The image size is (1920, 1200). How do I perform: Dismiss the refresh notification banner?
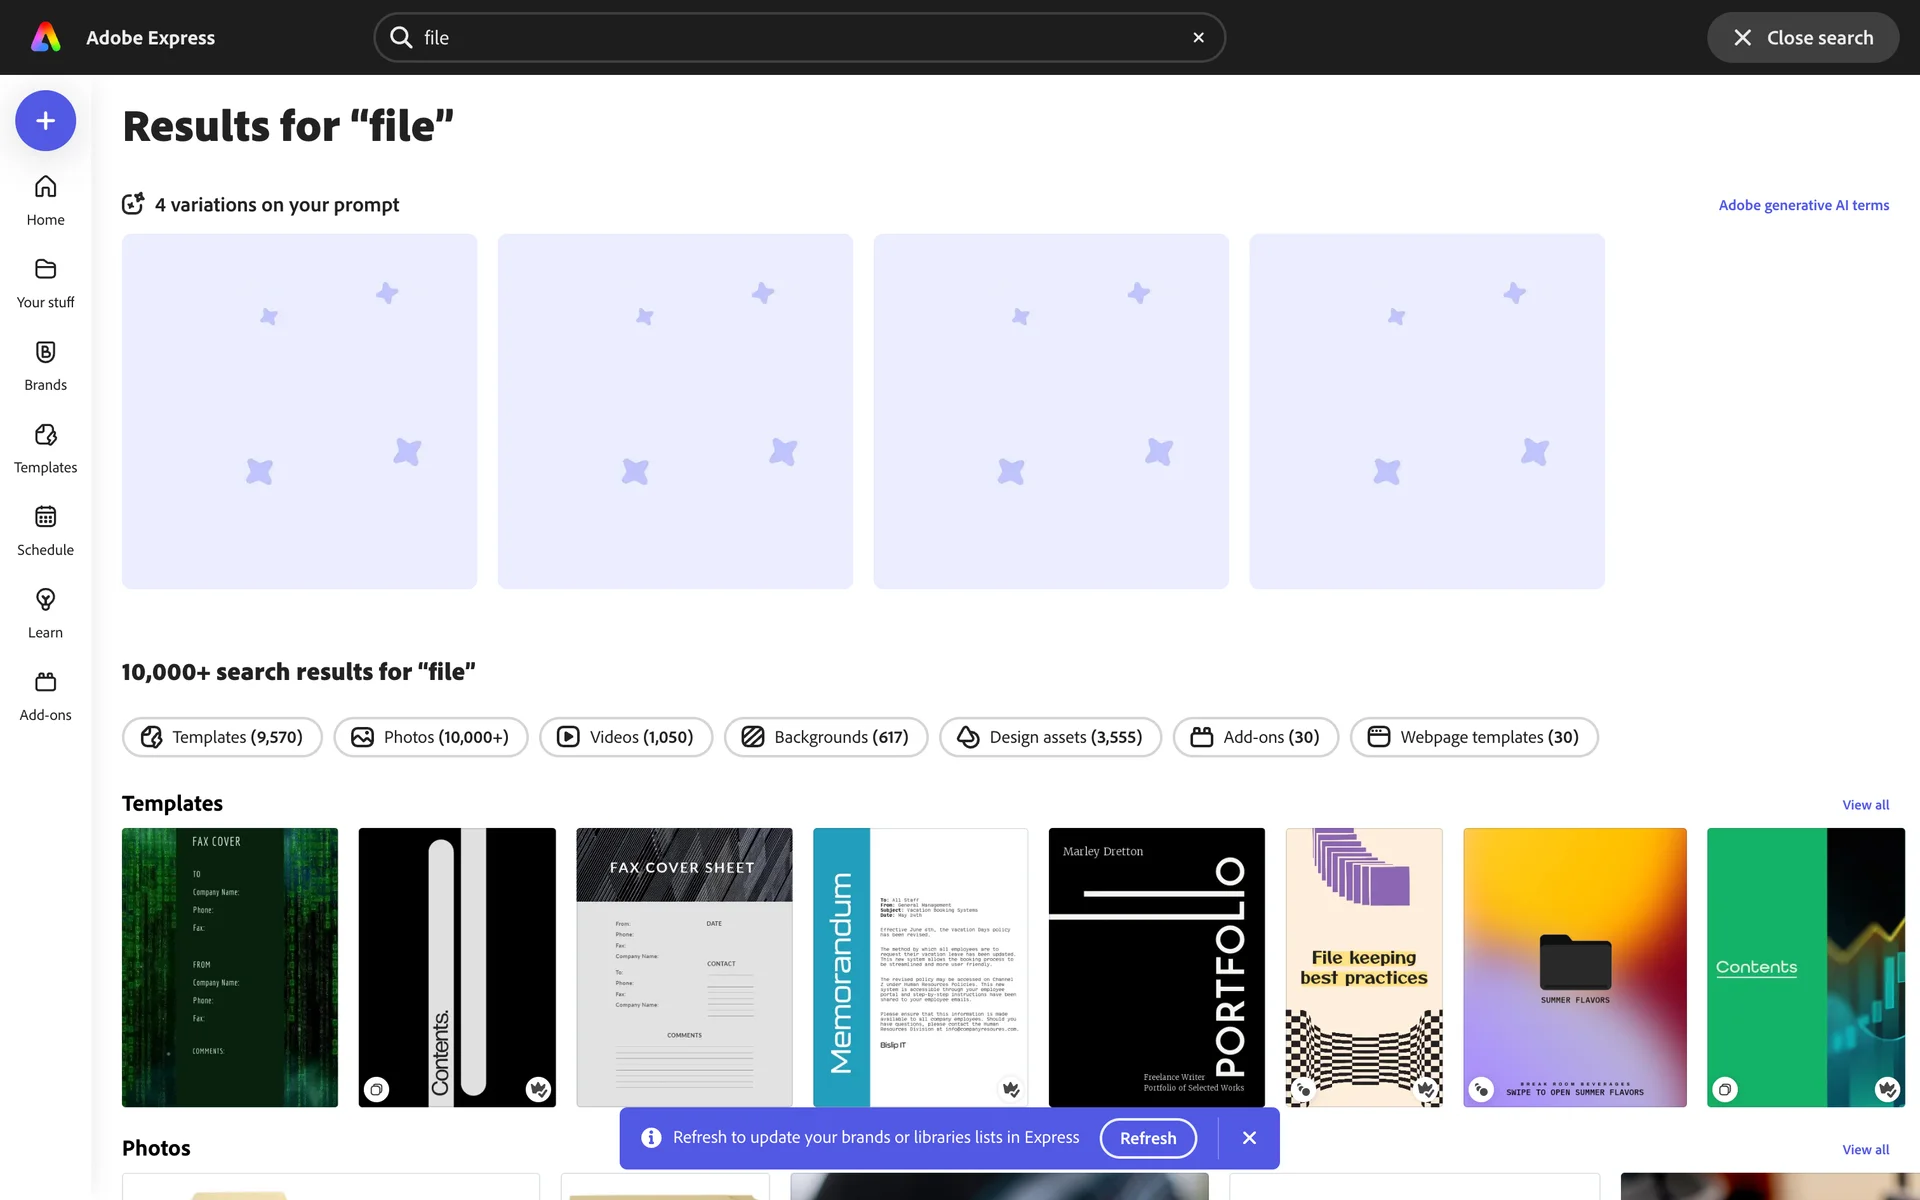pyautogui.click(x=1249, y=1138)
